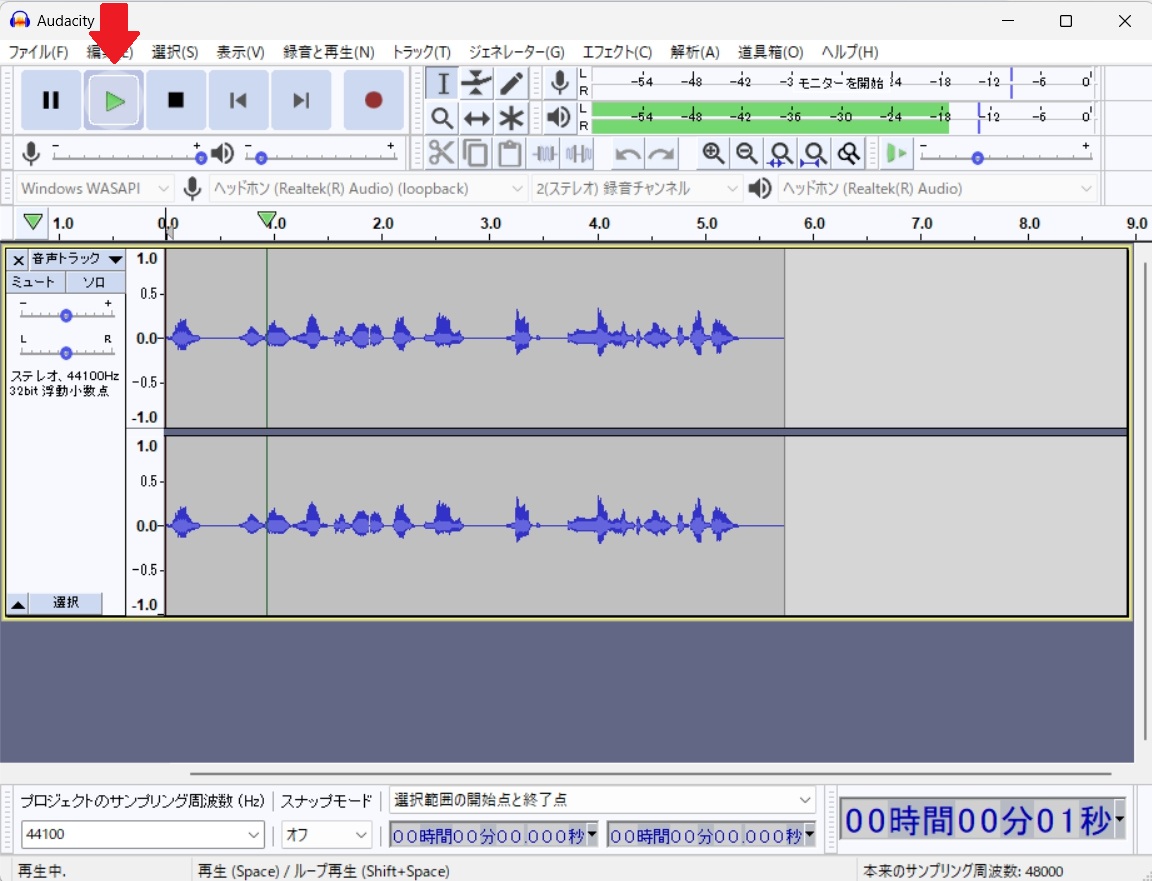Click the track pan slider between L and R
Image resolution: width=1152 pixels, height=881 pixels.
65,352
